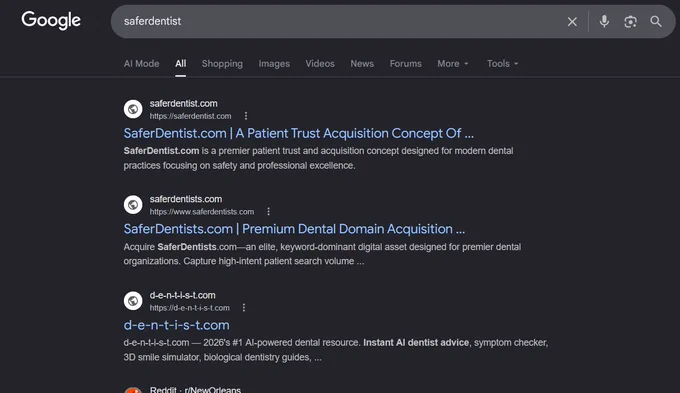Click the saferdentists.com site name
Image resolution: width=680 pixels, height=393 pixels.
[x=186, y=199]
